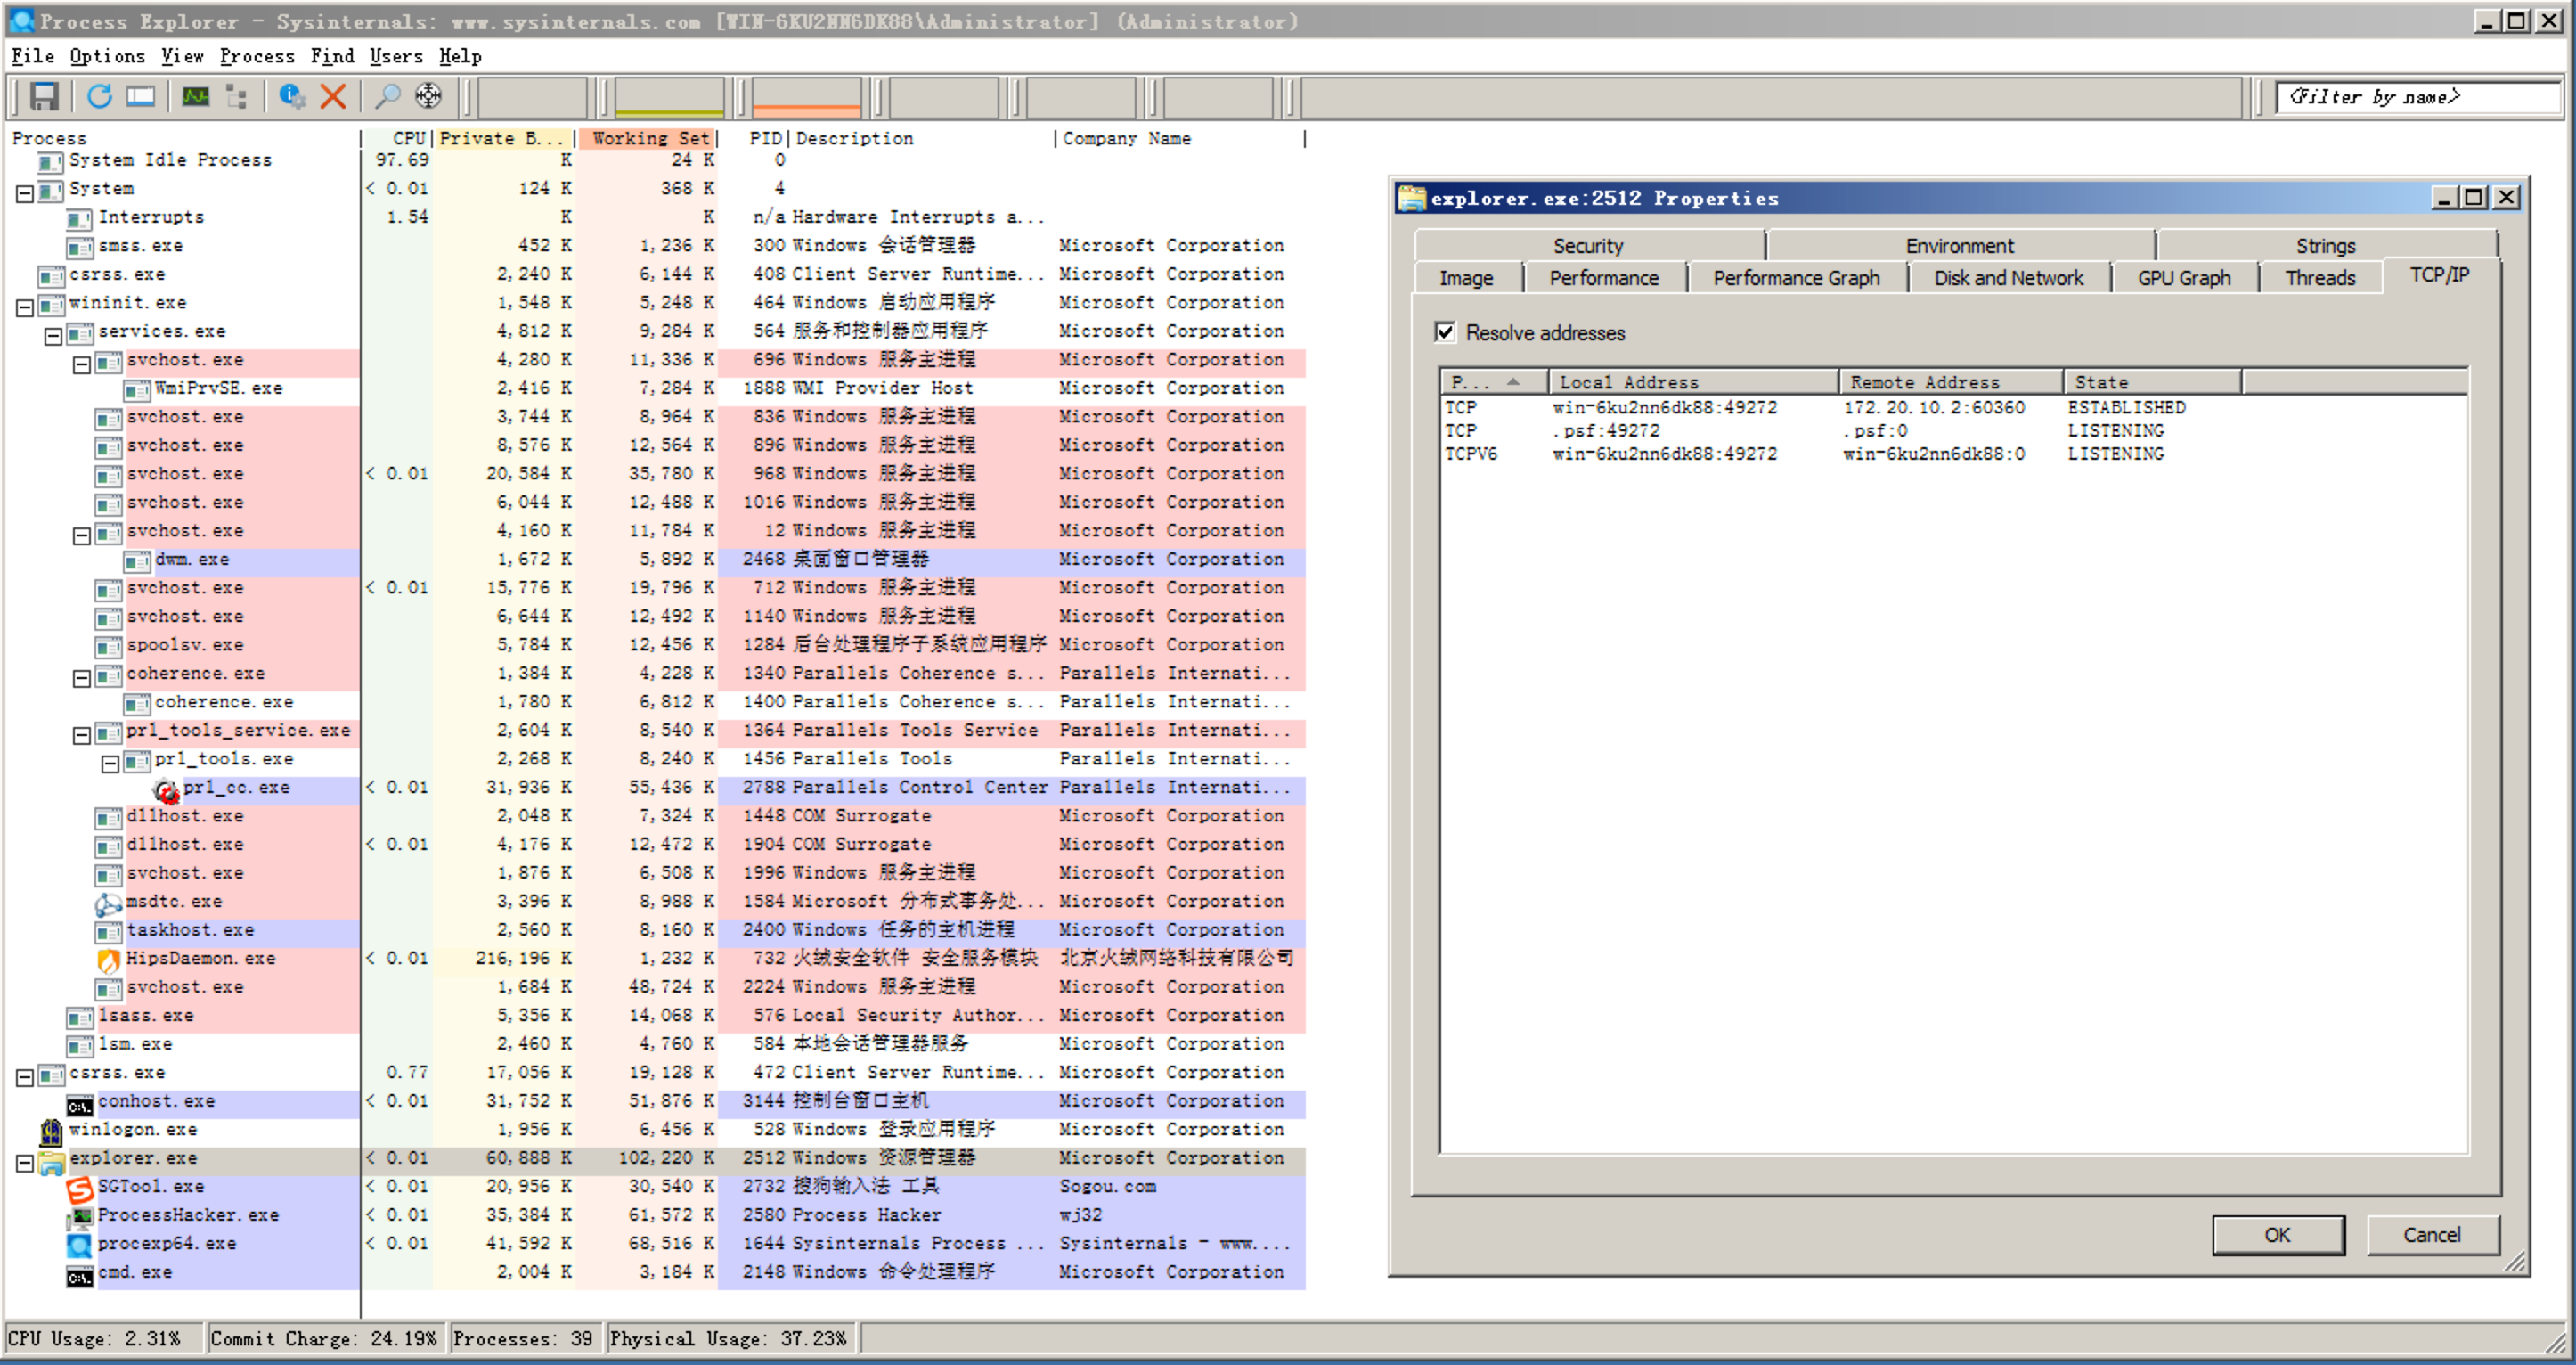The image size is (2576, 1365).
Task: Click the Cancel button
Action: click(2431, 1234)
